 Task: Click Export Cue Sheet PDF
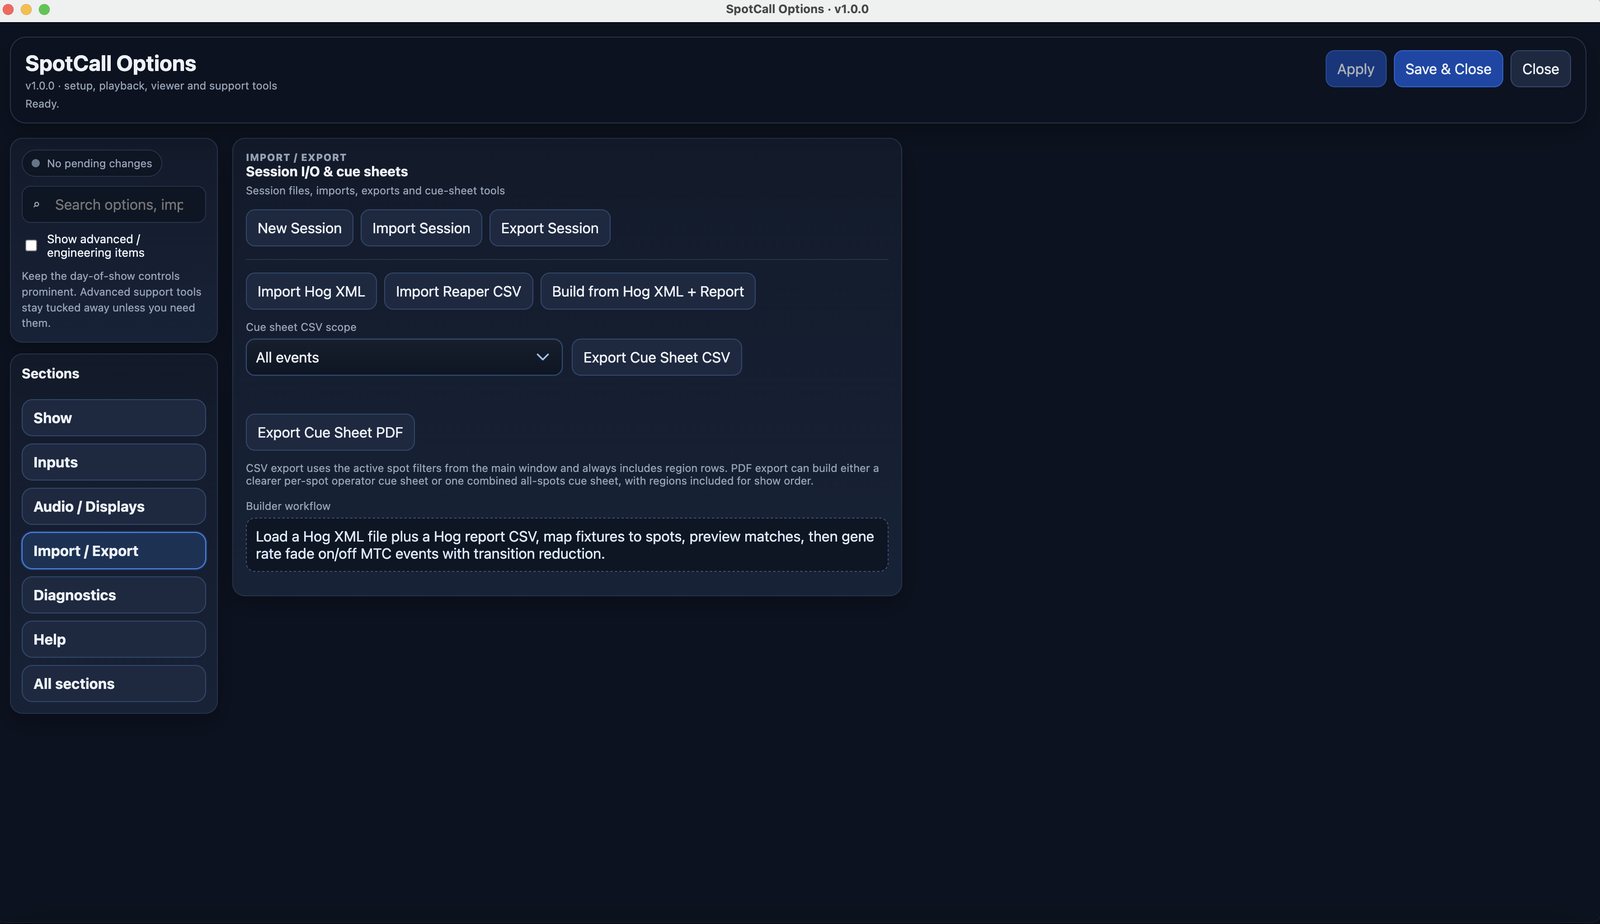click(330, 433)
